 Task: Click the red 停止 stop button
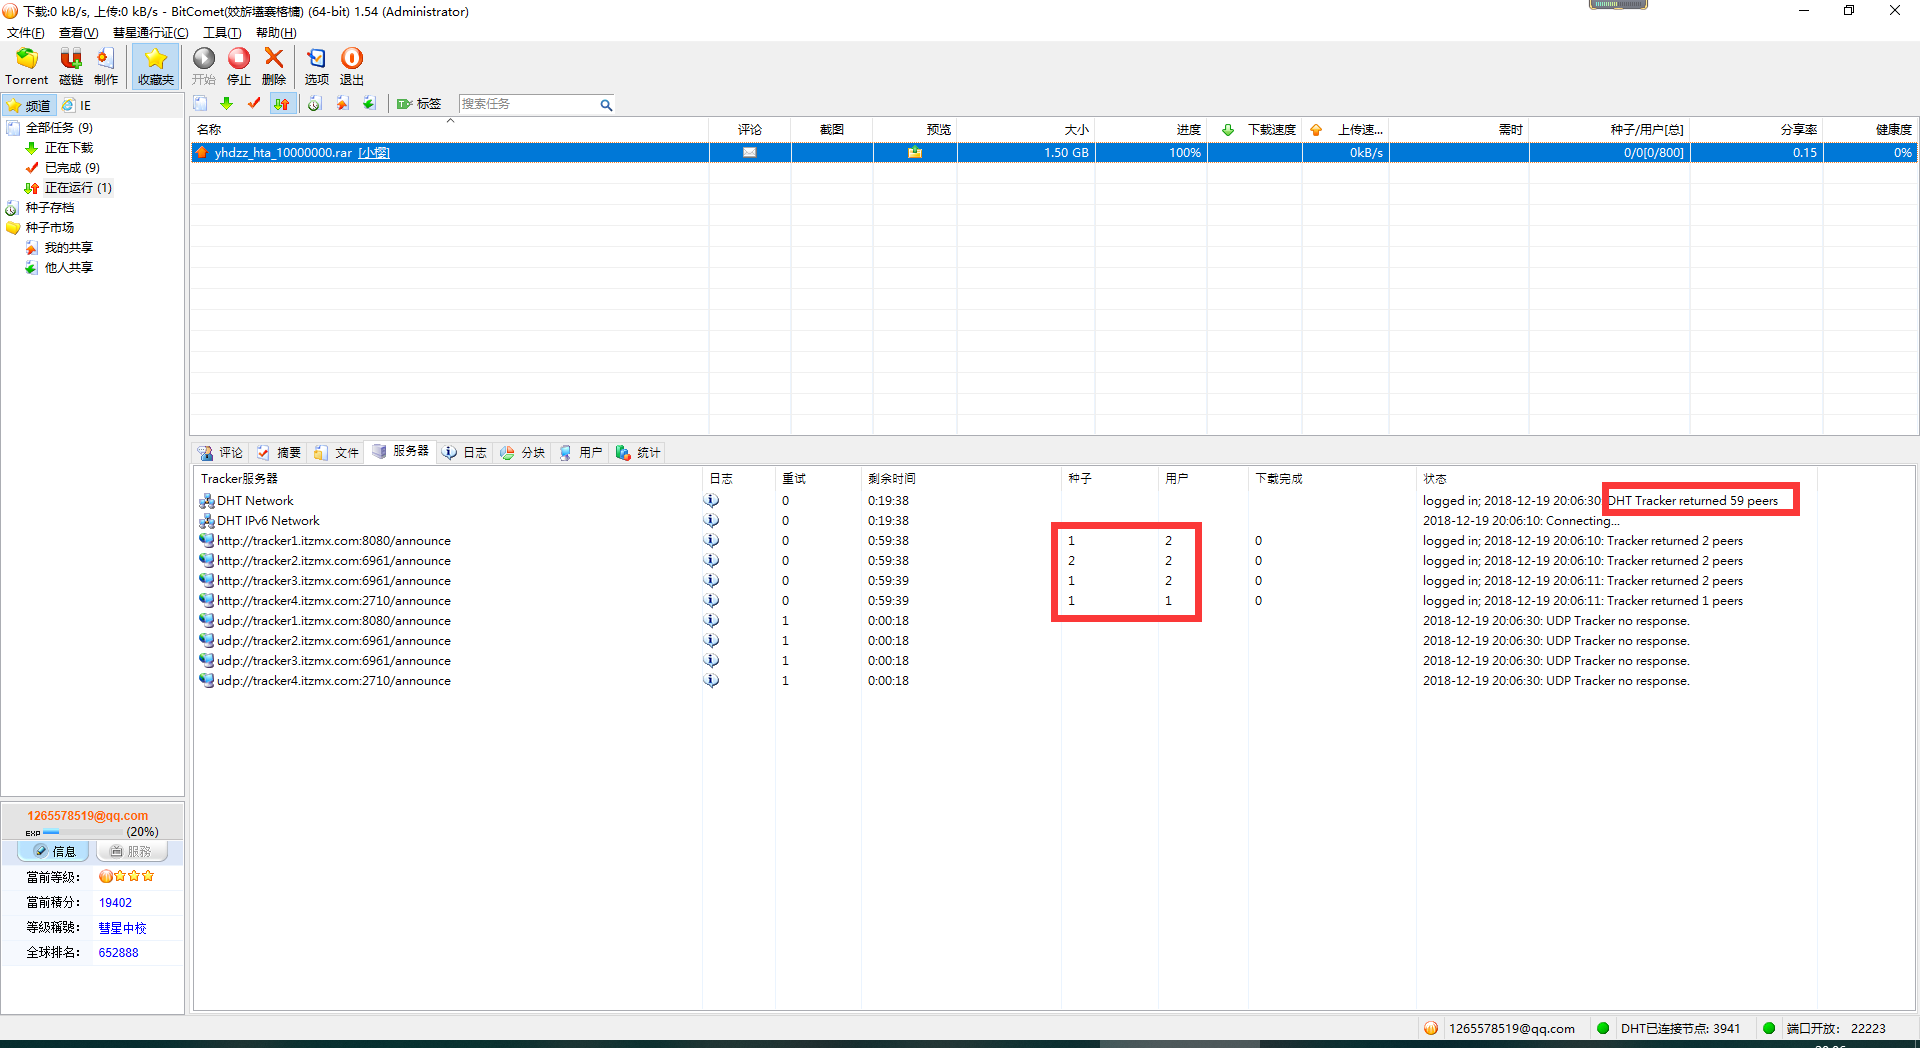pos(239,60)
